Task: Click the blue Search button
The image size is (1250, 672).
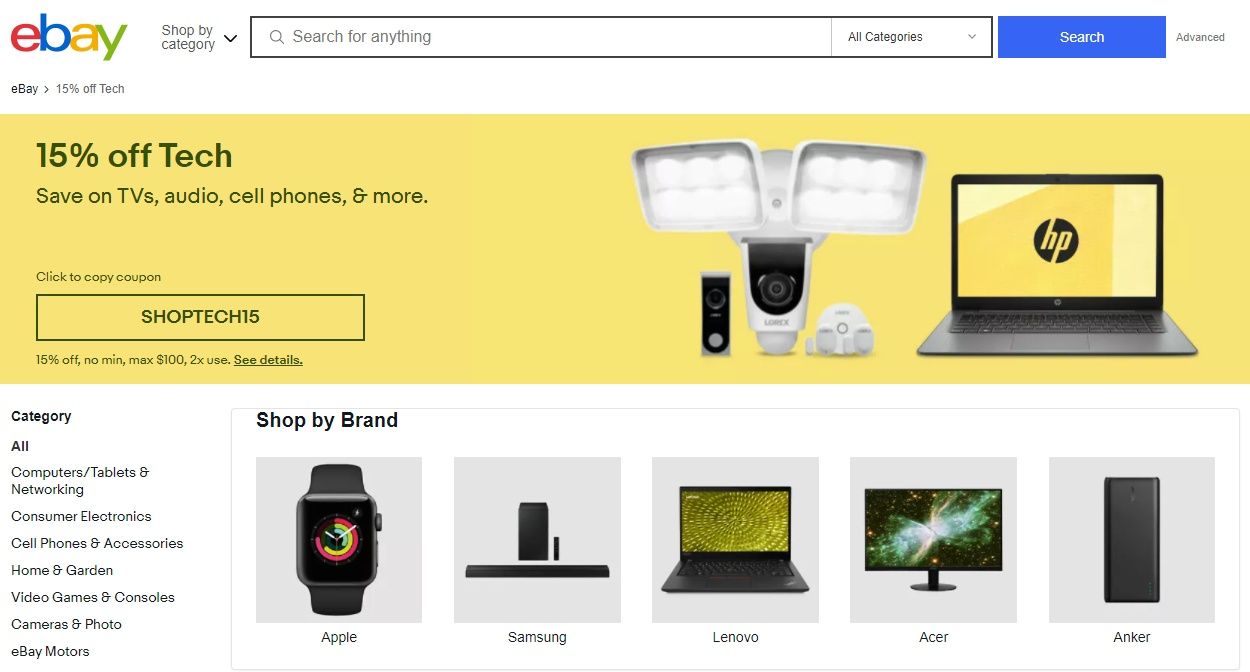Action: coord(1082,37)
